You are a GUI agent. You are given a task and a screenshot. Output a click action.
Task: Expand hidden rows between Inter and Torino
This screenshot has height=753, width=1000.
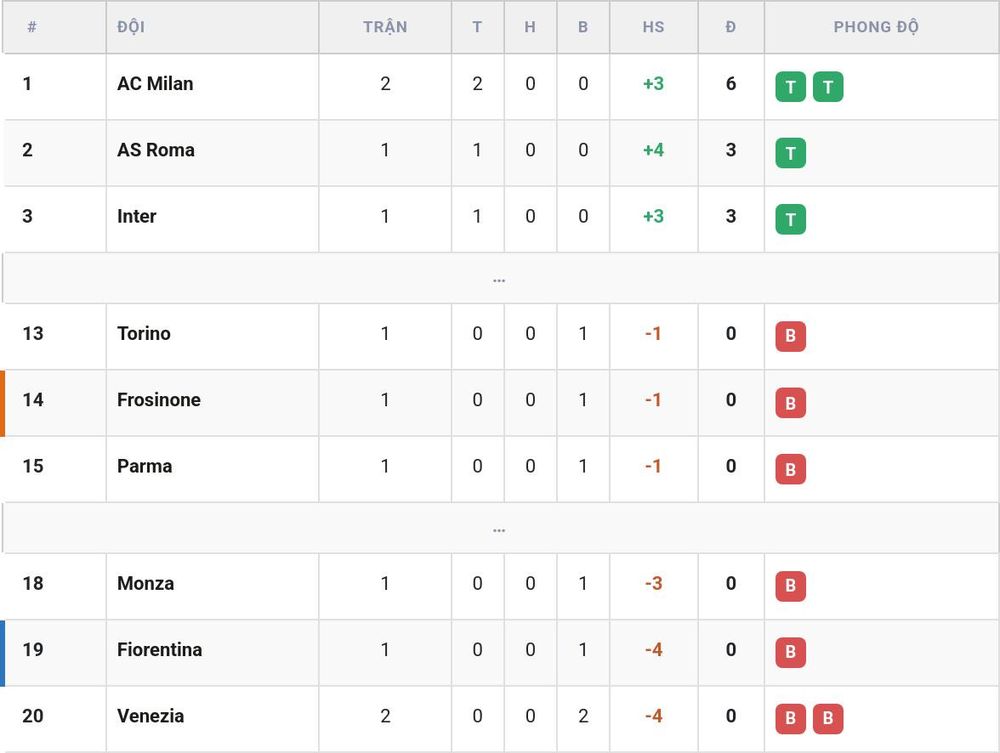click(499, 279)
